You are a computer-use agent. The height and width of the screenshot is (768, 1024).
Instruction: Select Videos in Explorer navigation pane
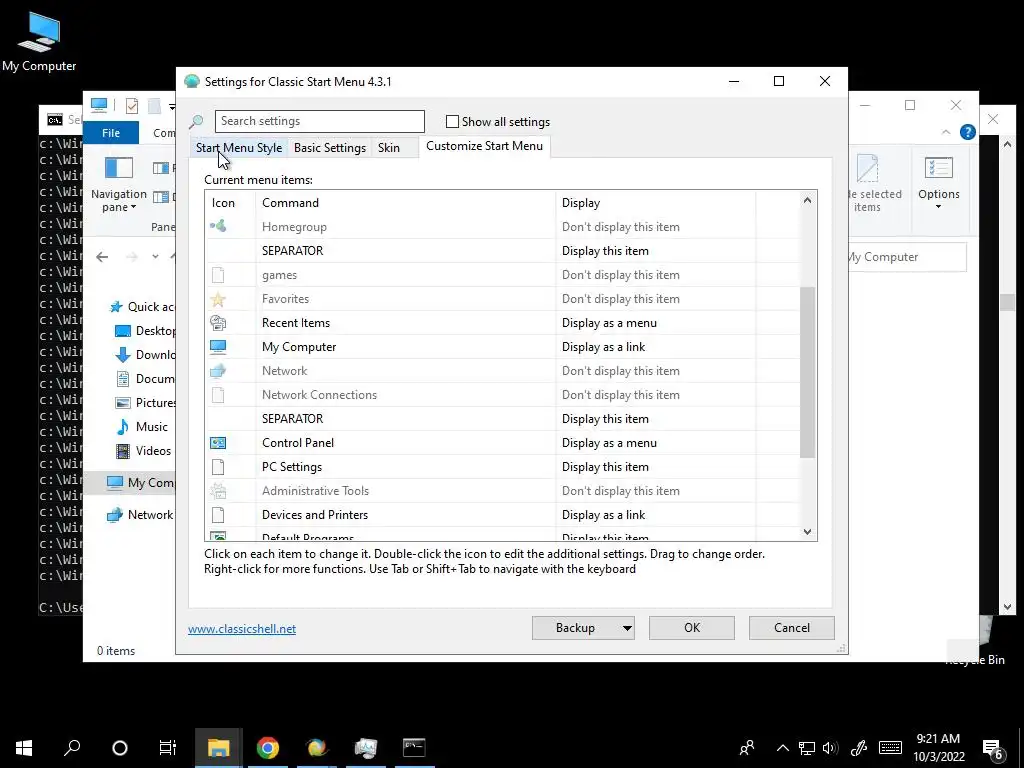click(153, 451)
